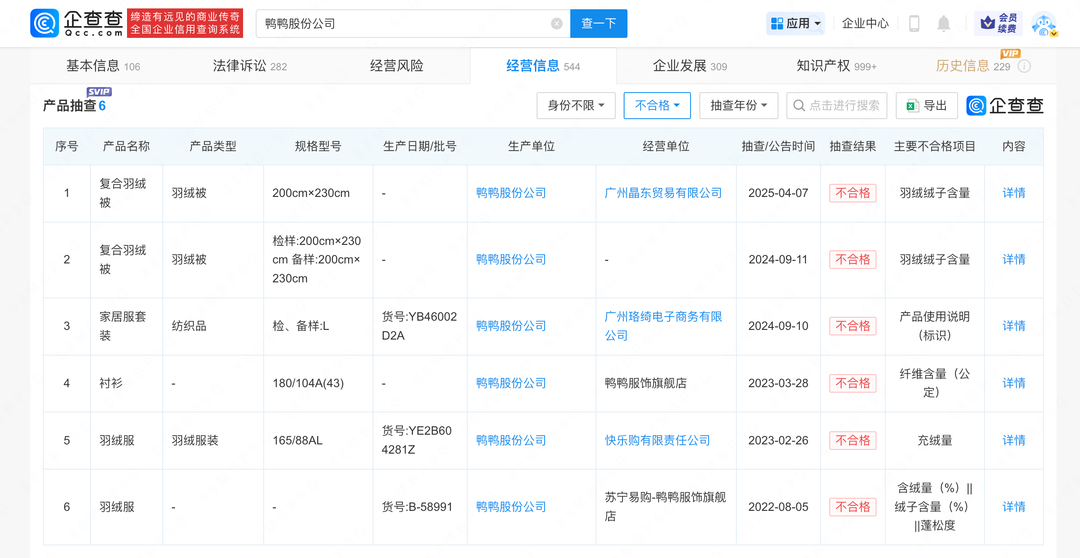Export the table via 导出 Excel button
Image resolution: width=1080 pixels, height=558 pixels.
tap(927, 105)
